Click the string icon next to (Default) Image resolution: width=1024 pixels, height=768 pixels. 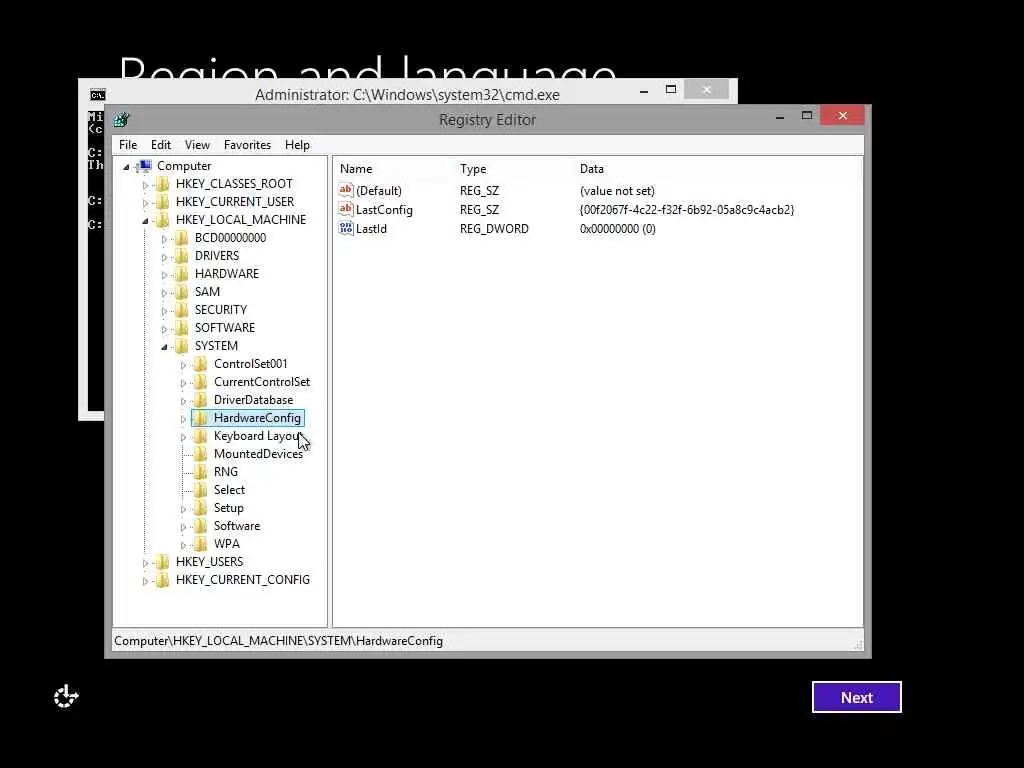pos(345,190)
